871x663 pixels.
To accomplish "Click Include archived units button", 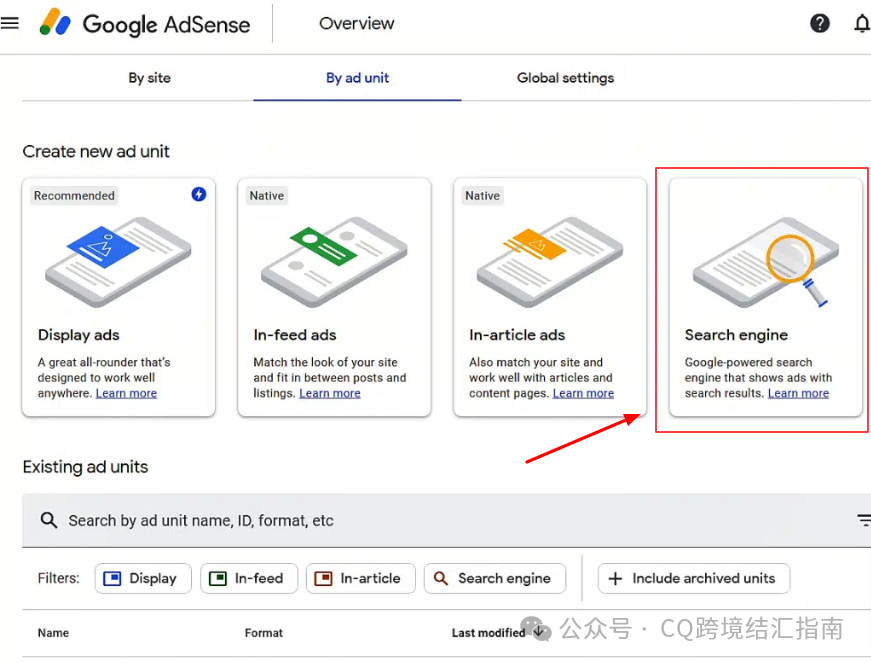I will 694,578.
